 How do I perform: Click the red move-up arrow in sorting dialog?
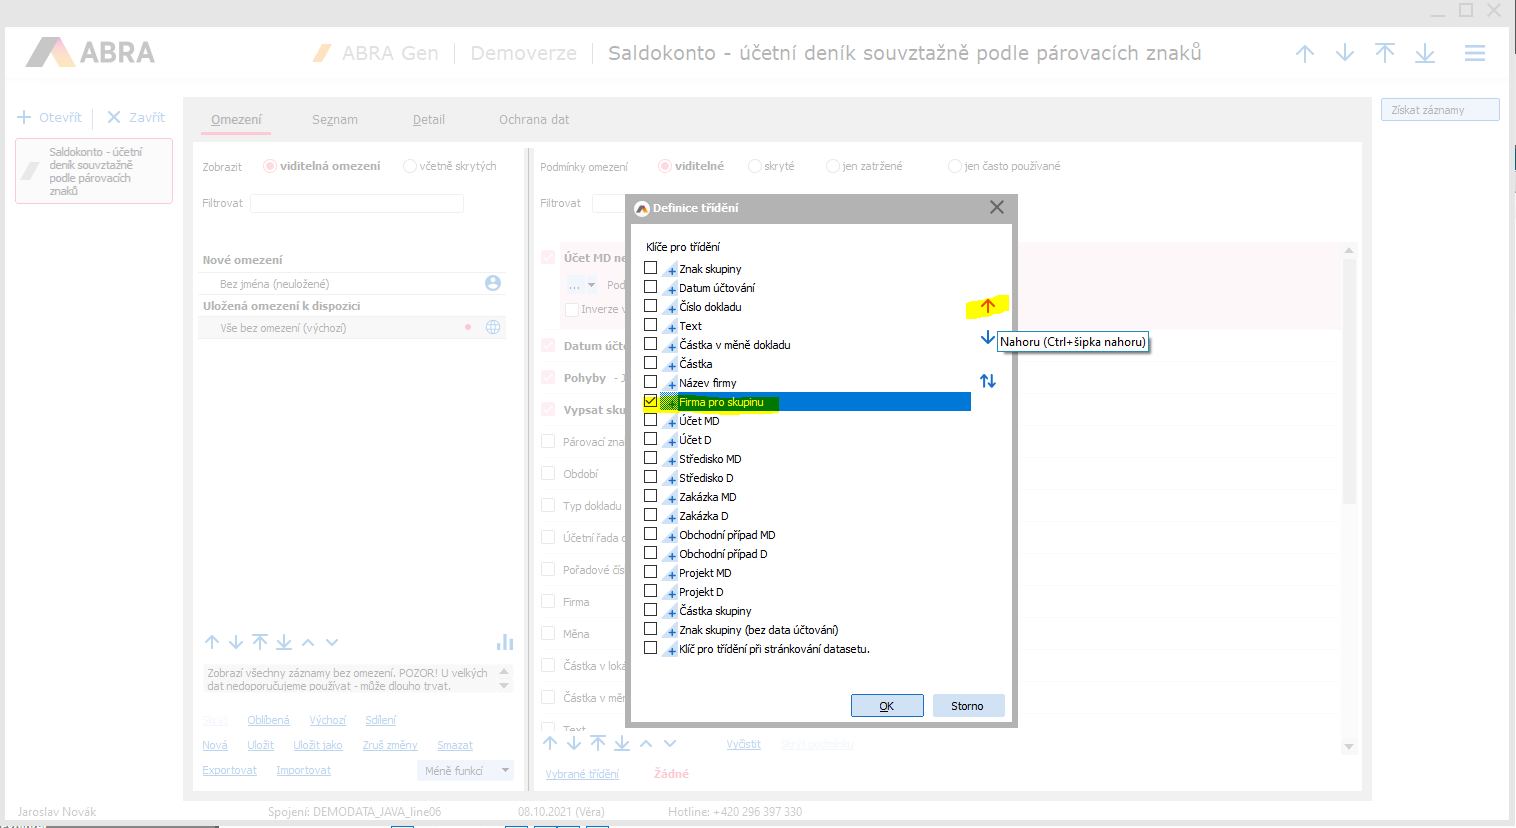987,306
